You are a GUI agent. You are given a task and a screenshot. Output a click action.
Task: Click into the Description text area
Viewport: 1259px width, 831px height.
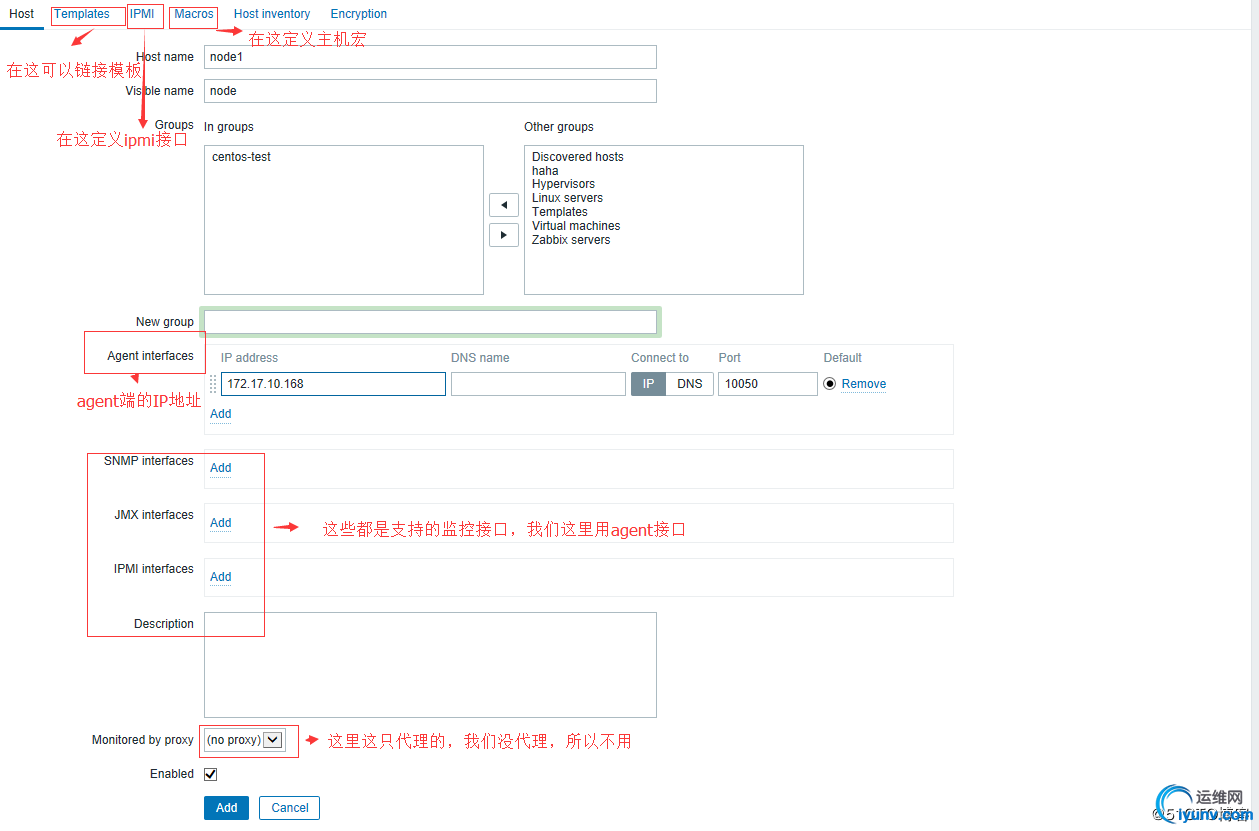pyautogui.click(x=430, y=665)
